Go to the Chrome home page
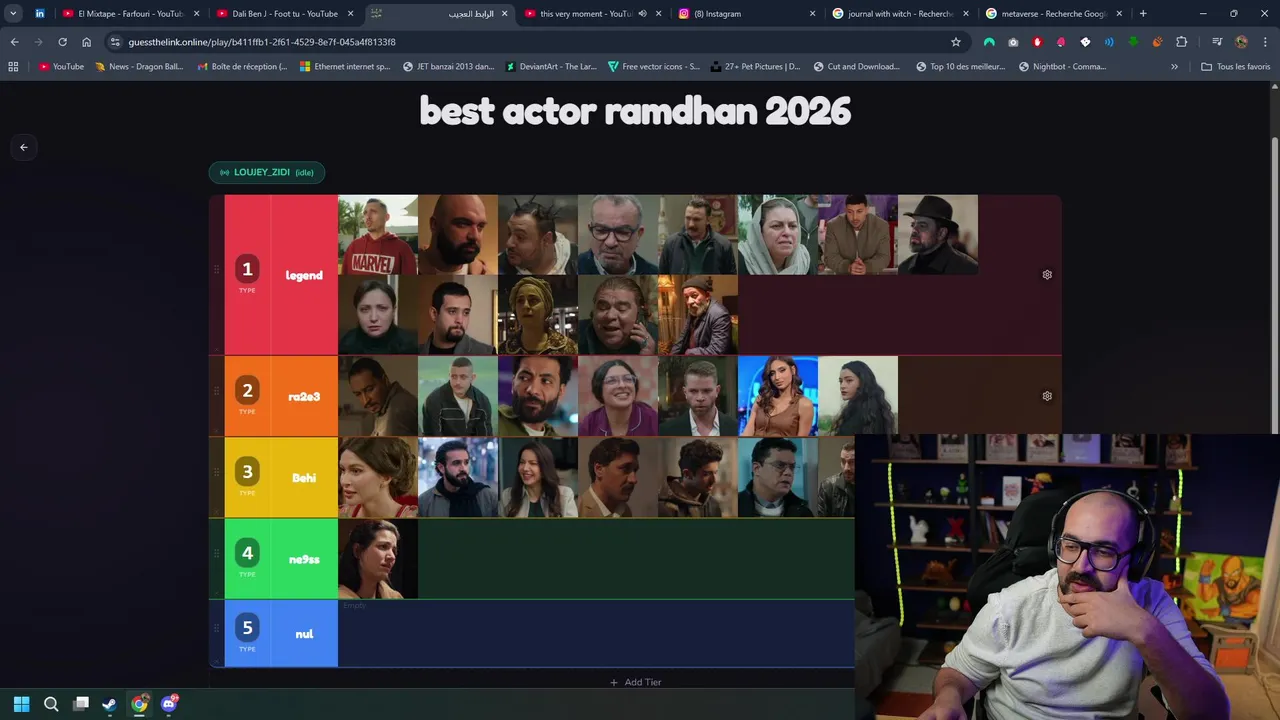This screenshot has width=1280, height=720. click(x=86, y=42)
